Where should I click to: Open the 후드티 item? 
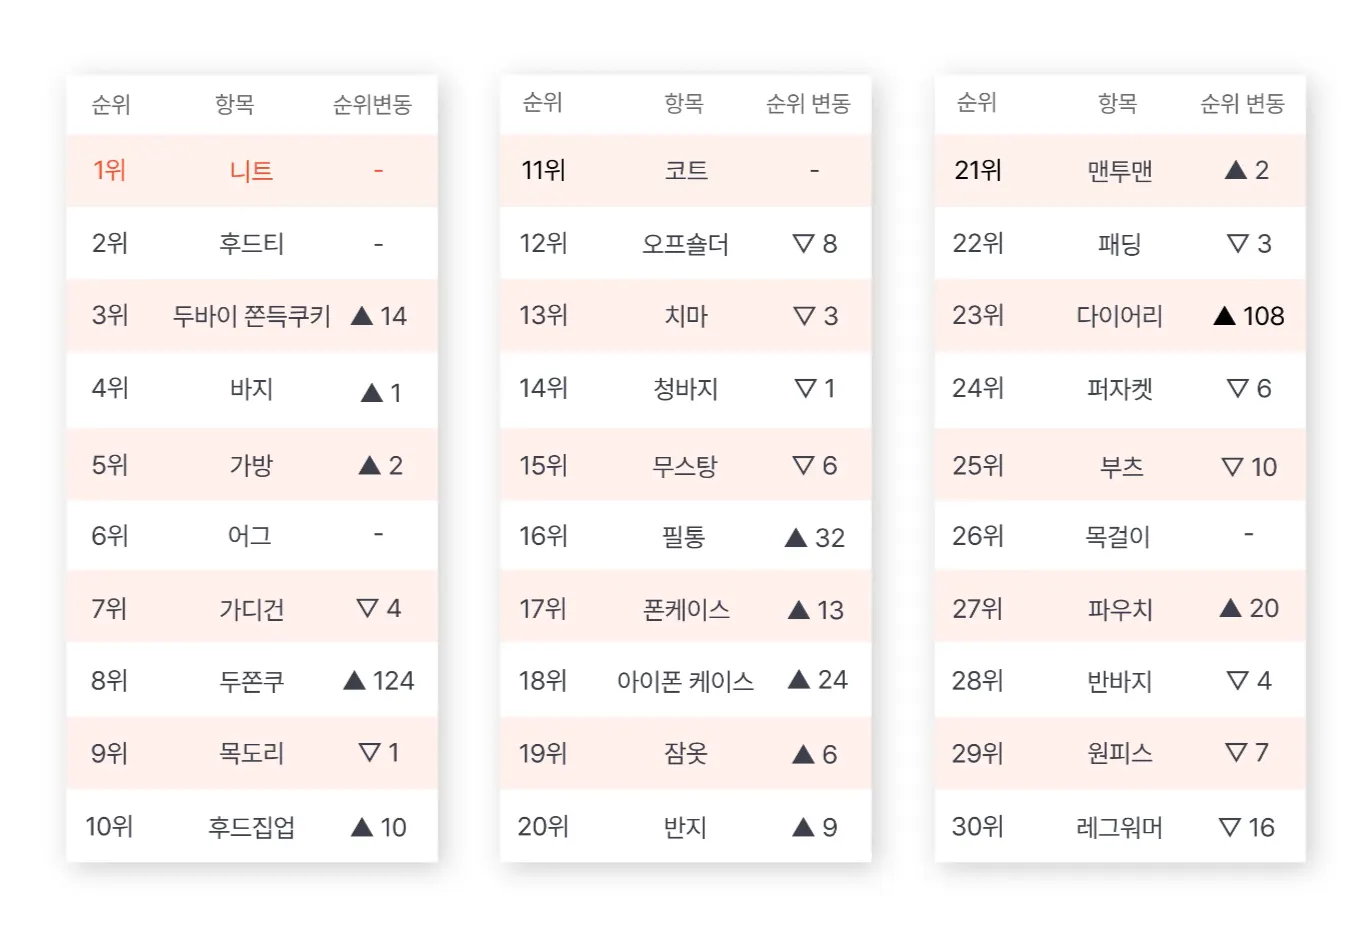click(x=251, y=243)
